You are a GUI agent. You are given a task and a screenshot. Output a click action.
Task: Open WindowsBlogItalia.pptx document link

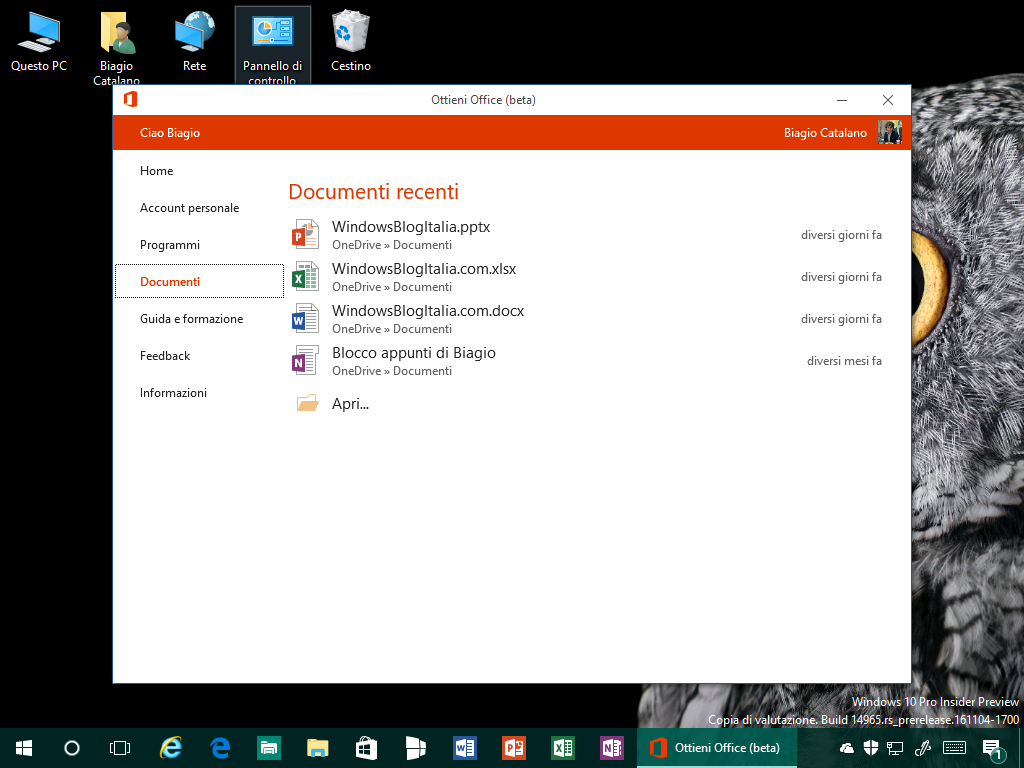click(411, 227)
